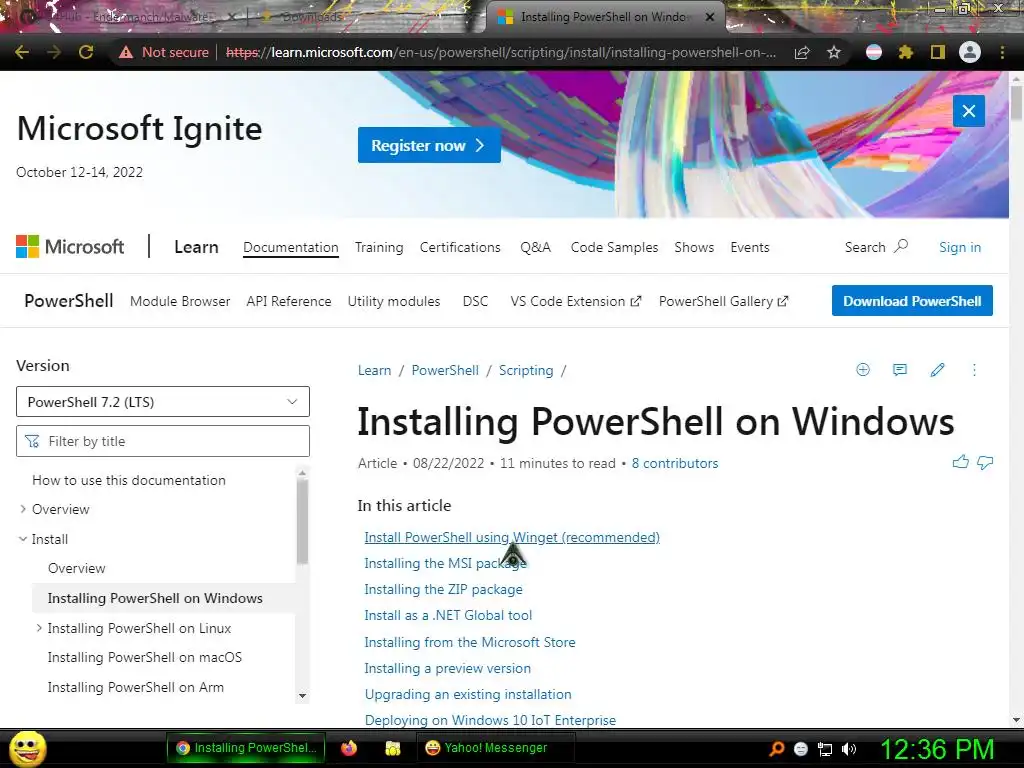
Task: Open the Documentation nav item
Action: tap(291, 248)
